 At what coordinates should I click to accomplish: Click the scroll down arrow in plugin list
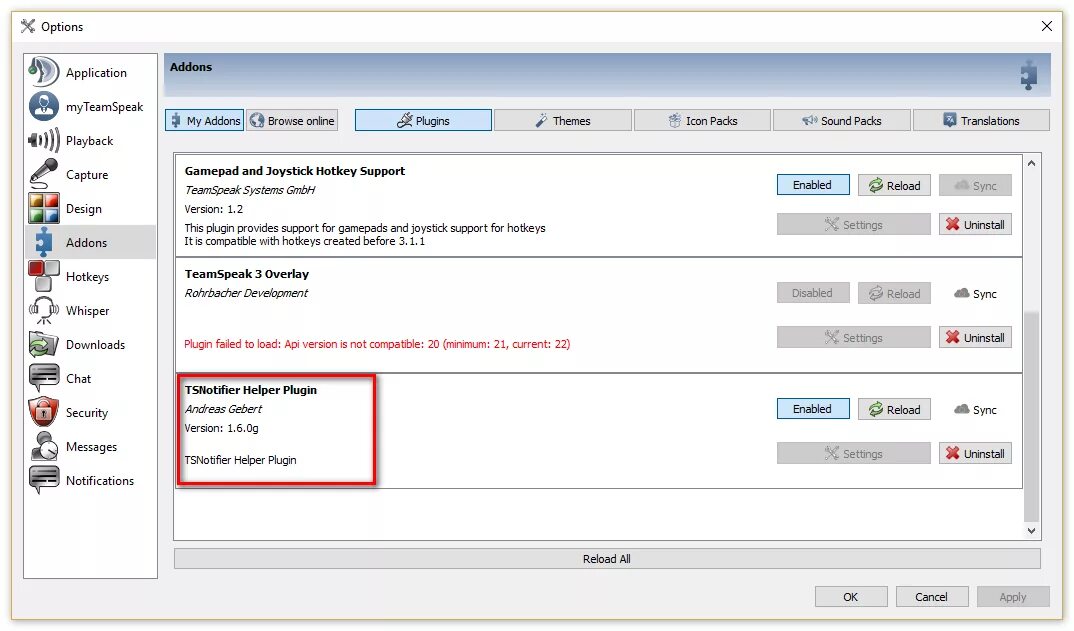(x=1032, y=530)
